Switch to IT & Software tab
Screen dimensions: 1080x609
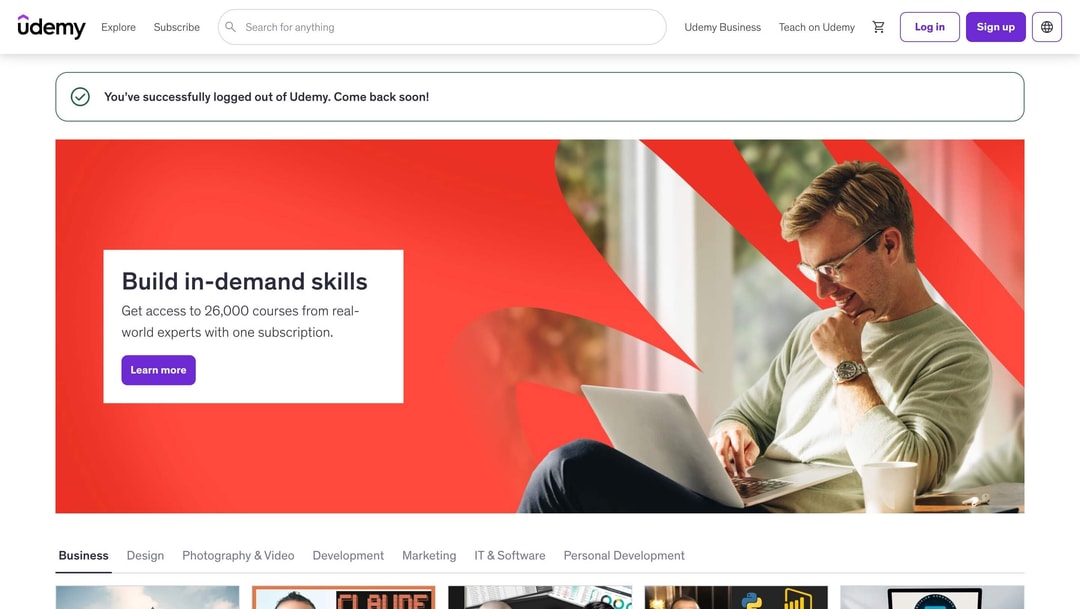[510, 555]
